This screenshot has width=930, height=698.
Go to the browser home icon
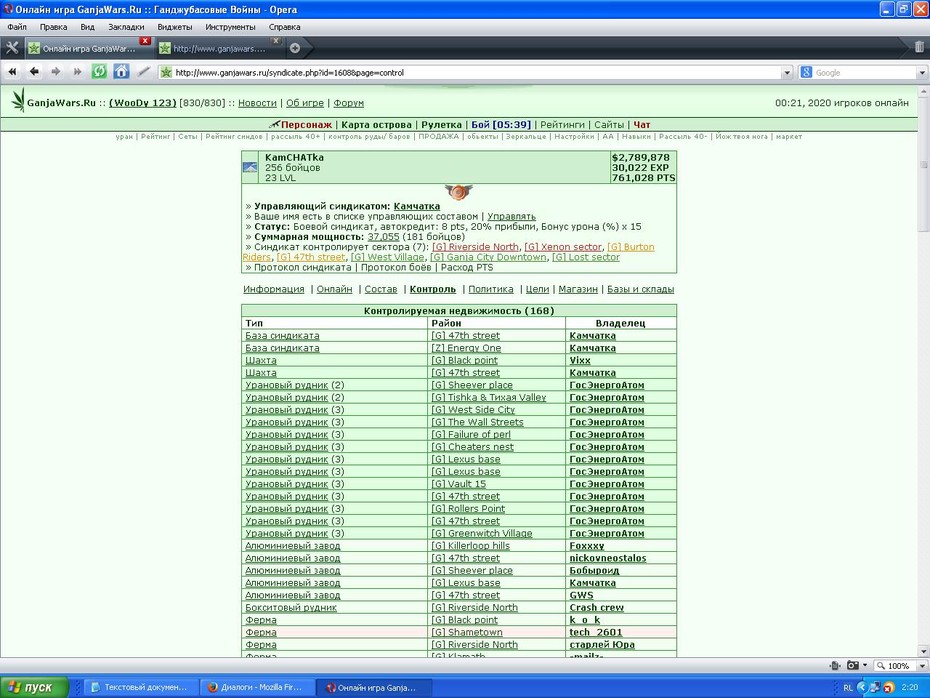coord(122,72)
